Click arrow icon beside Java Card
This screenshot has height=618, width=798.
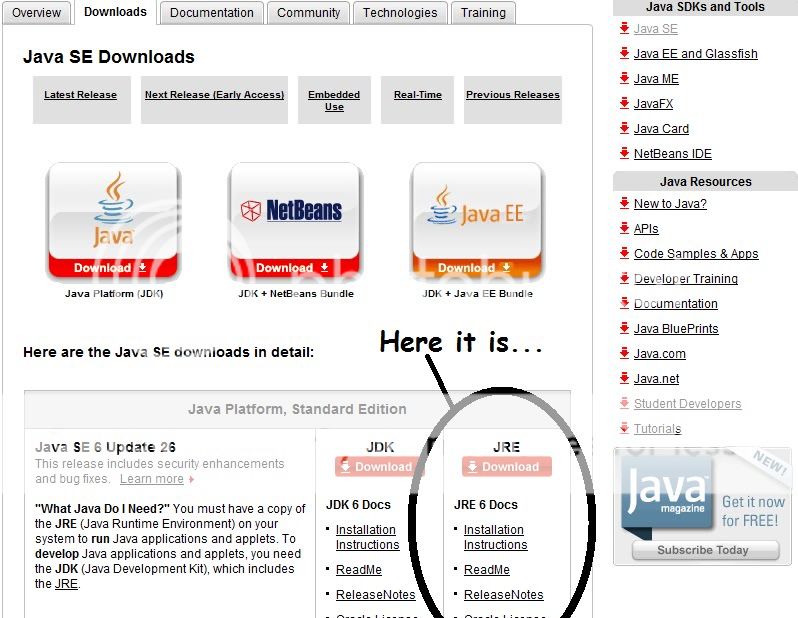pyautogui.click(x=624, y=128)
